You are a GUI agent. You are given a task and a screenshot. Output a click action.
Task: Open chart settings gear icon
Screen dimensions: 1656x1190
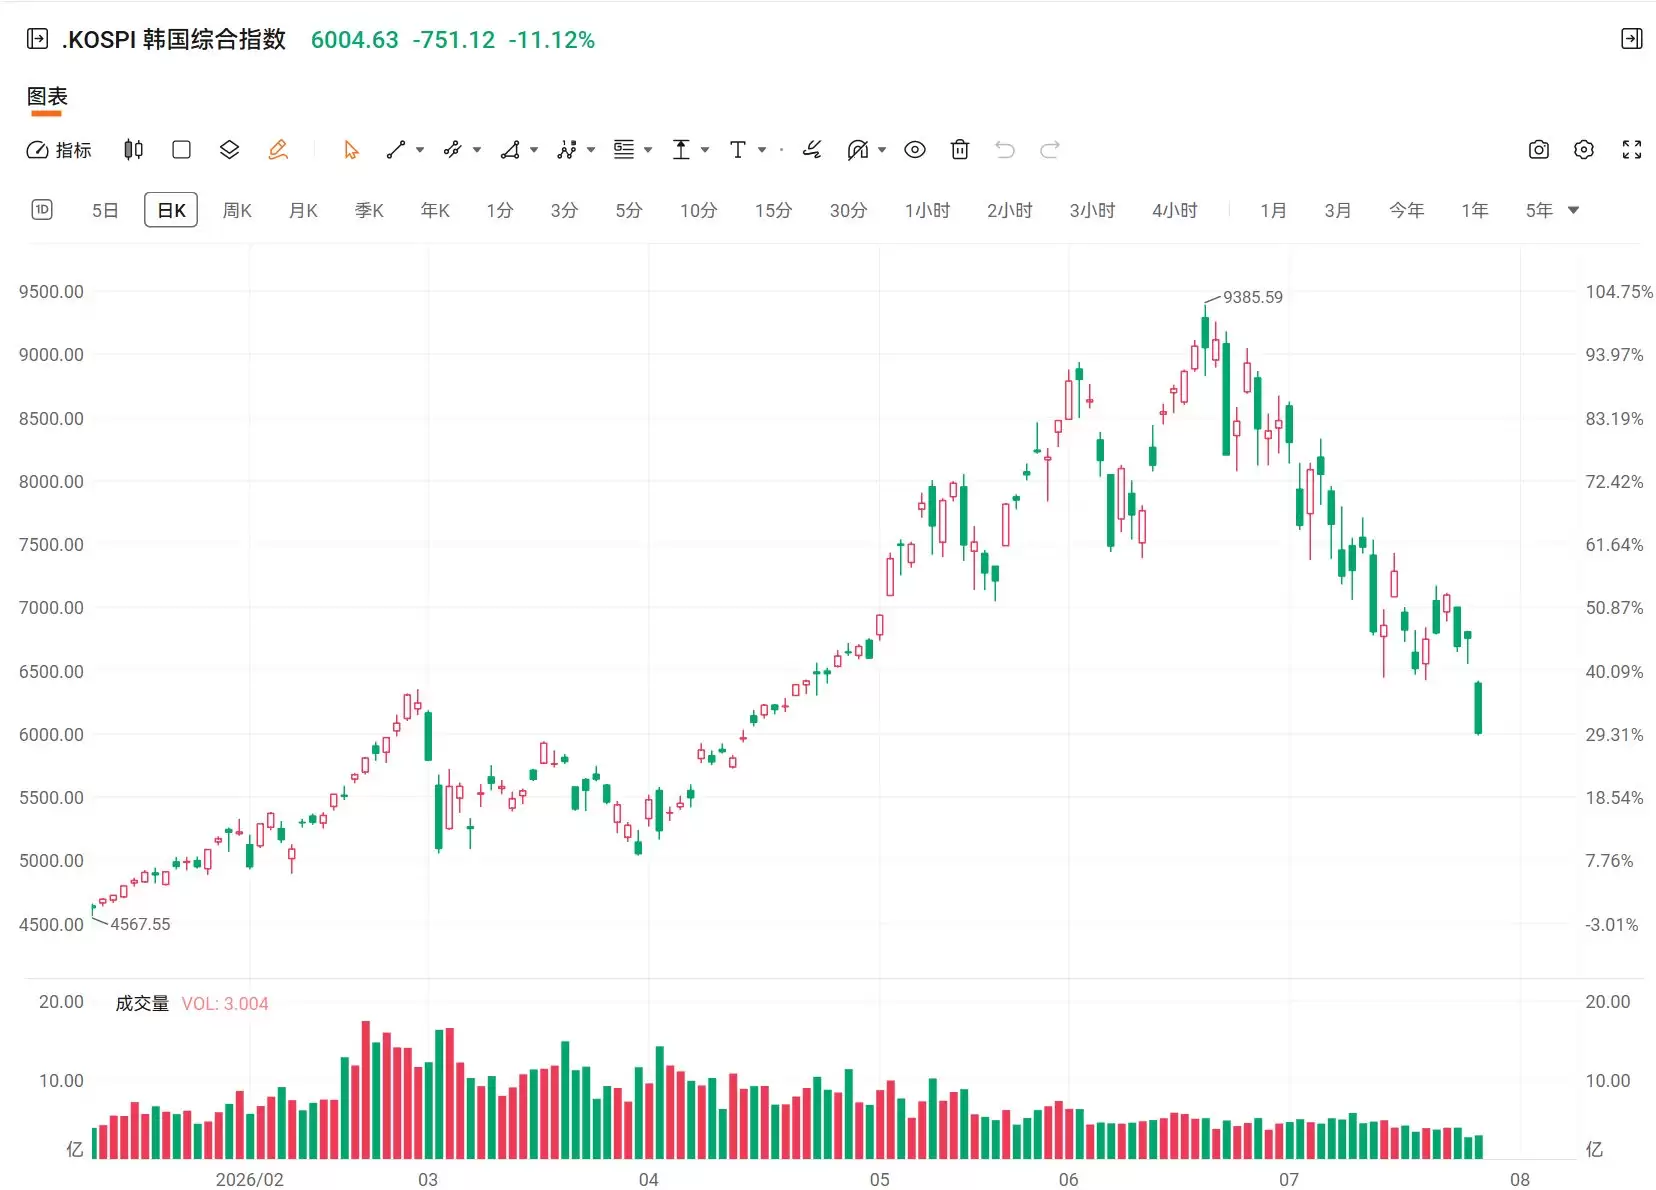(1584, 150)
